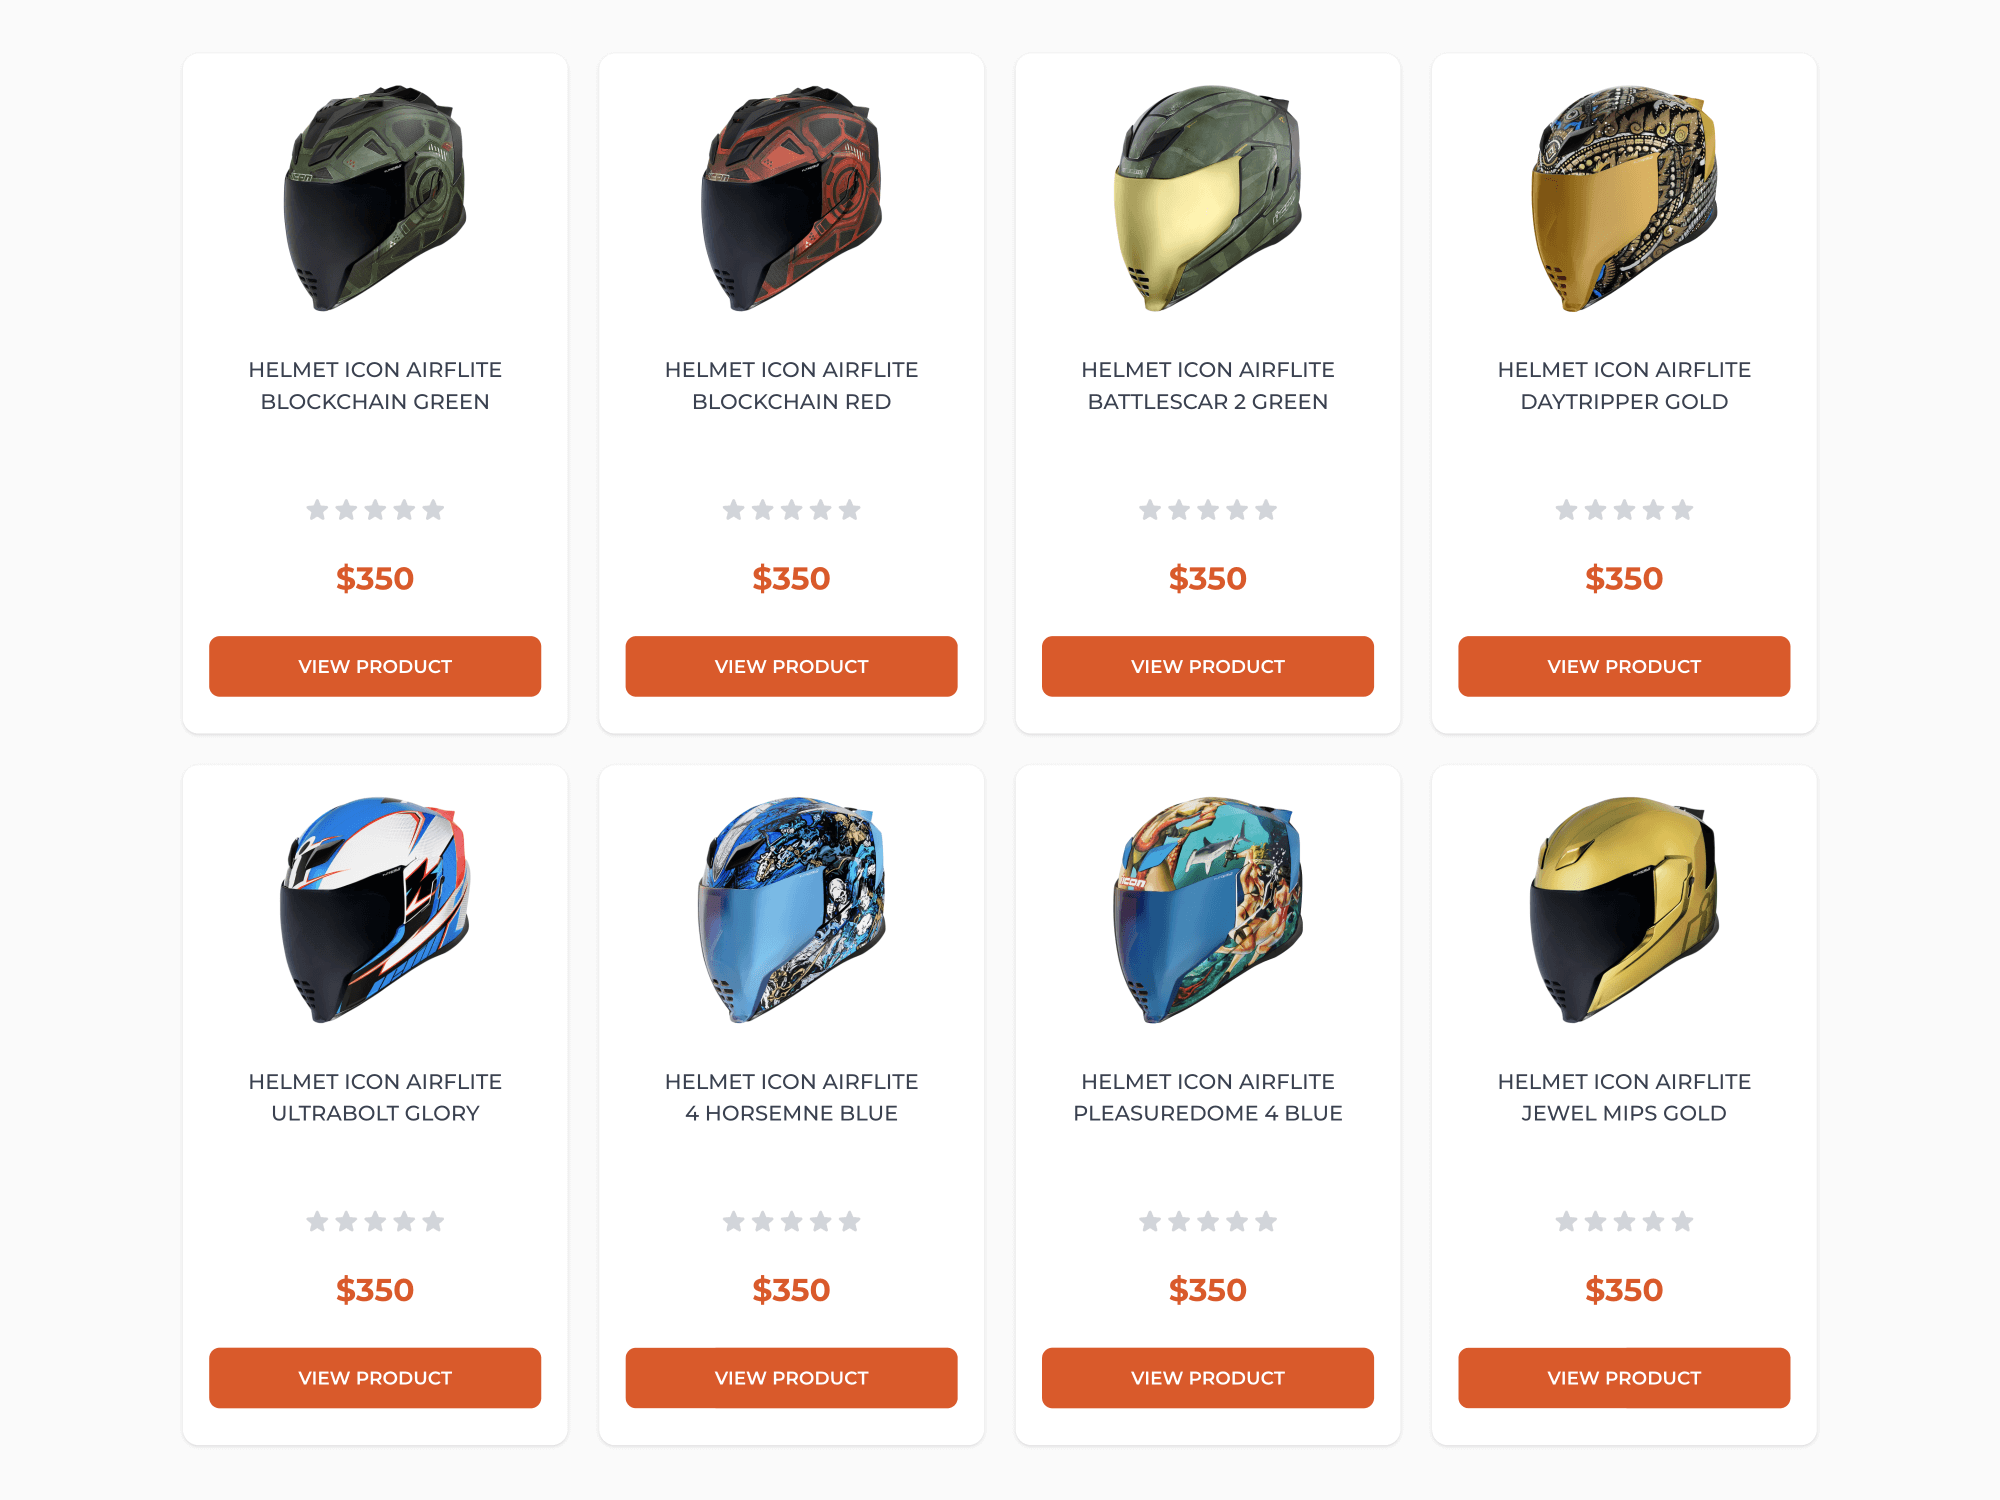Rate Blockchain Green helmet five stars
This screenshot has height=1500, width=2000.
433,510
